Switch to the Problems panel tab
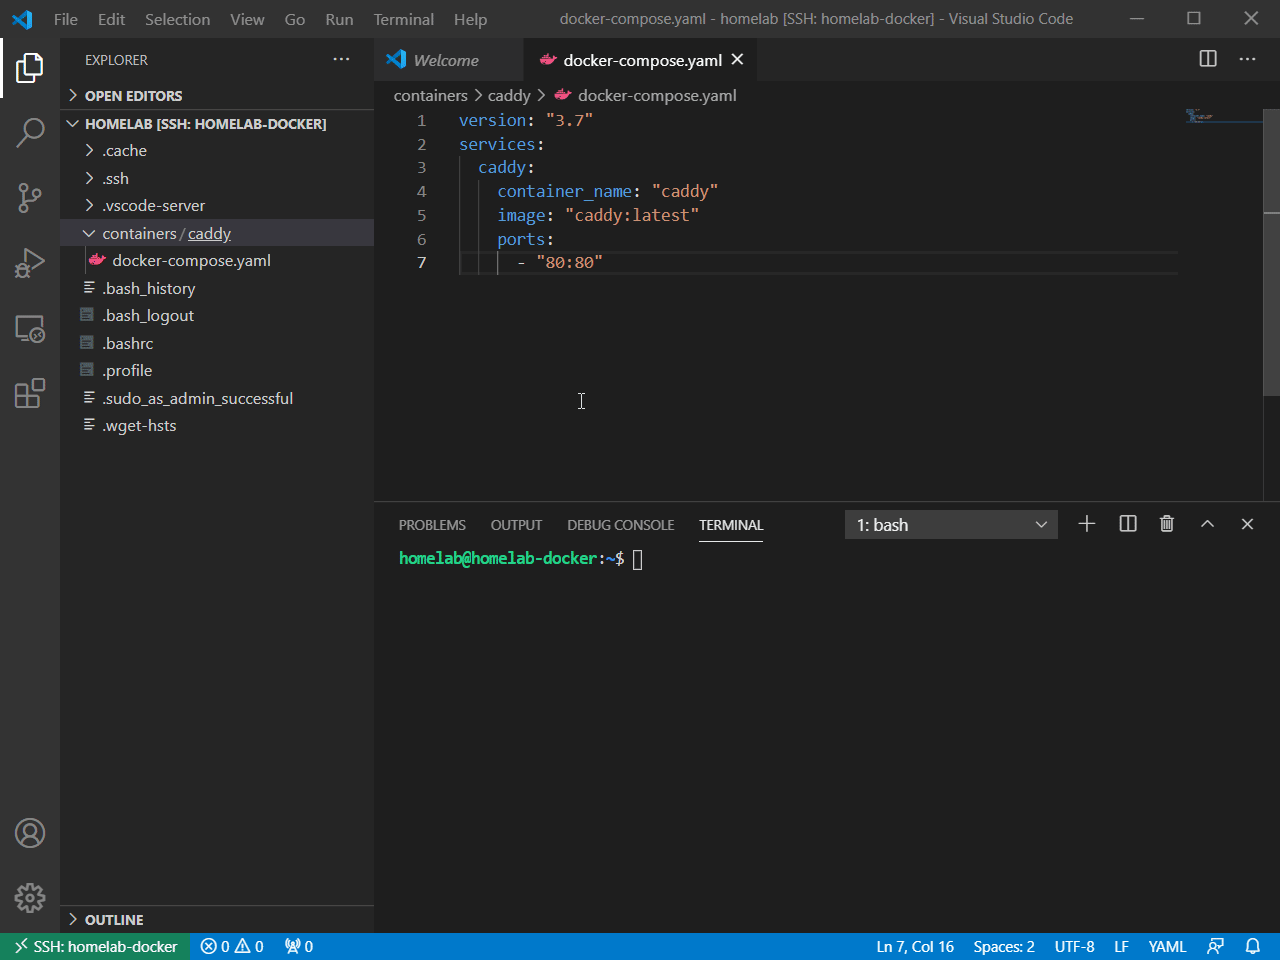1280x960 pixels. point(432,525)
